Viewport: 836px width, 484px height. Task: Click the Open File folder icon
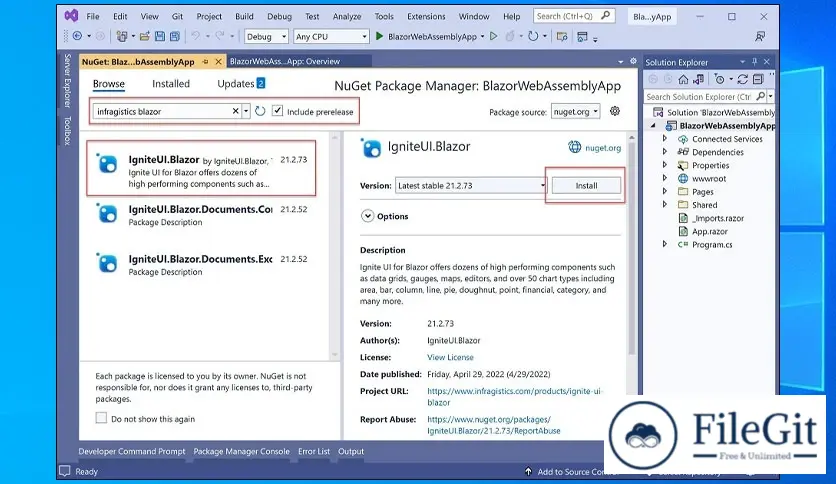click(x=144, y=36)
